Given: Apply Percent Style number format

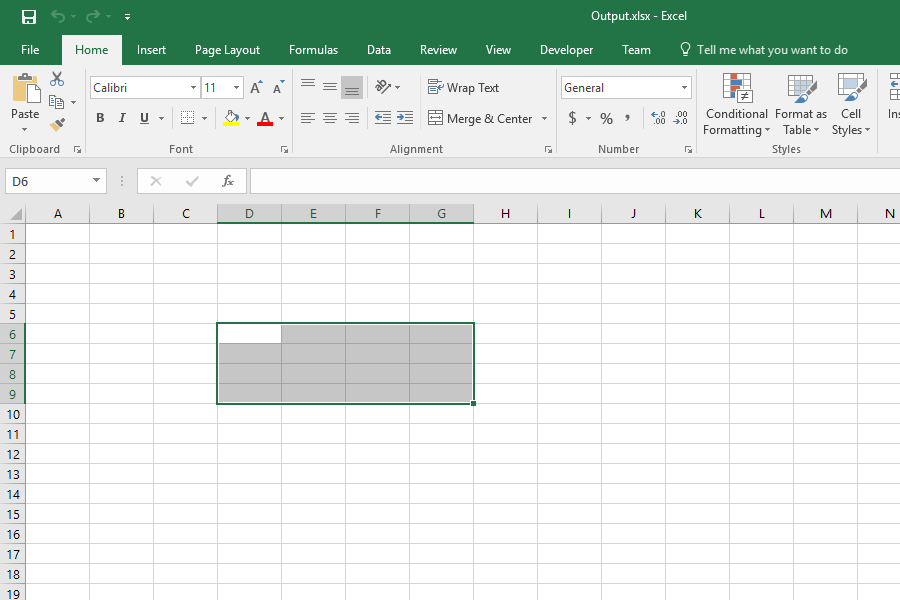Looking at the screenshot, I should pyautogui.click(x=606, y=118).
